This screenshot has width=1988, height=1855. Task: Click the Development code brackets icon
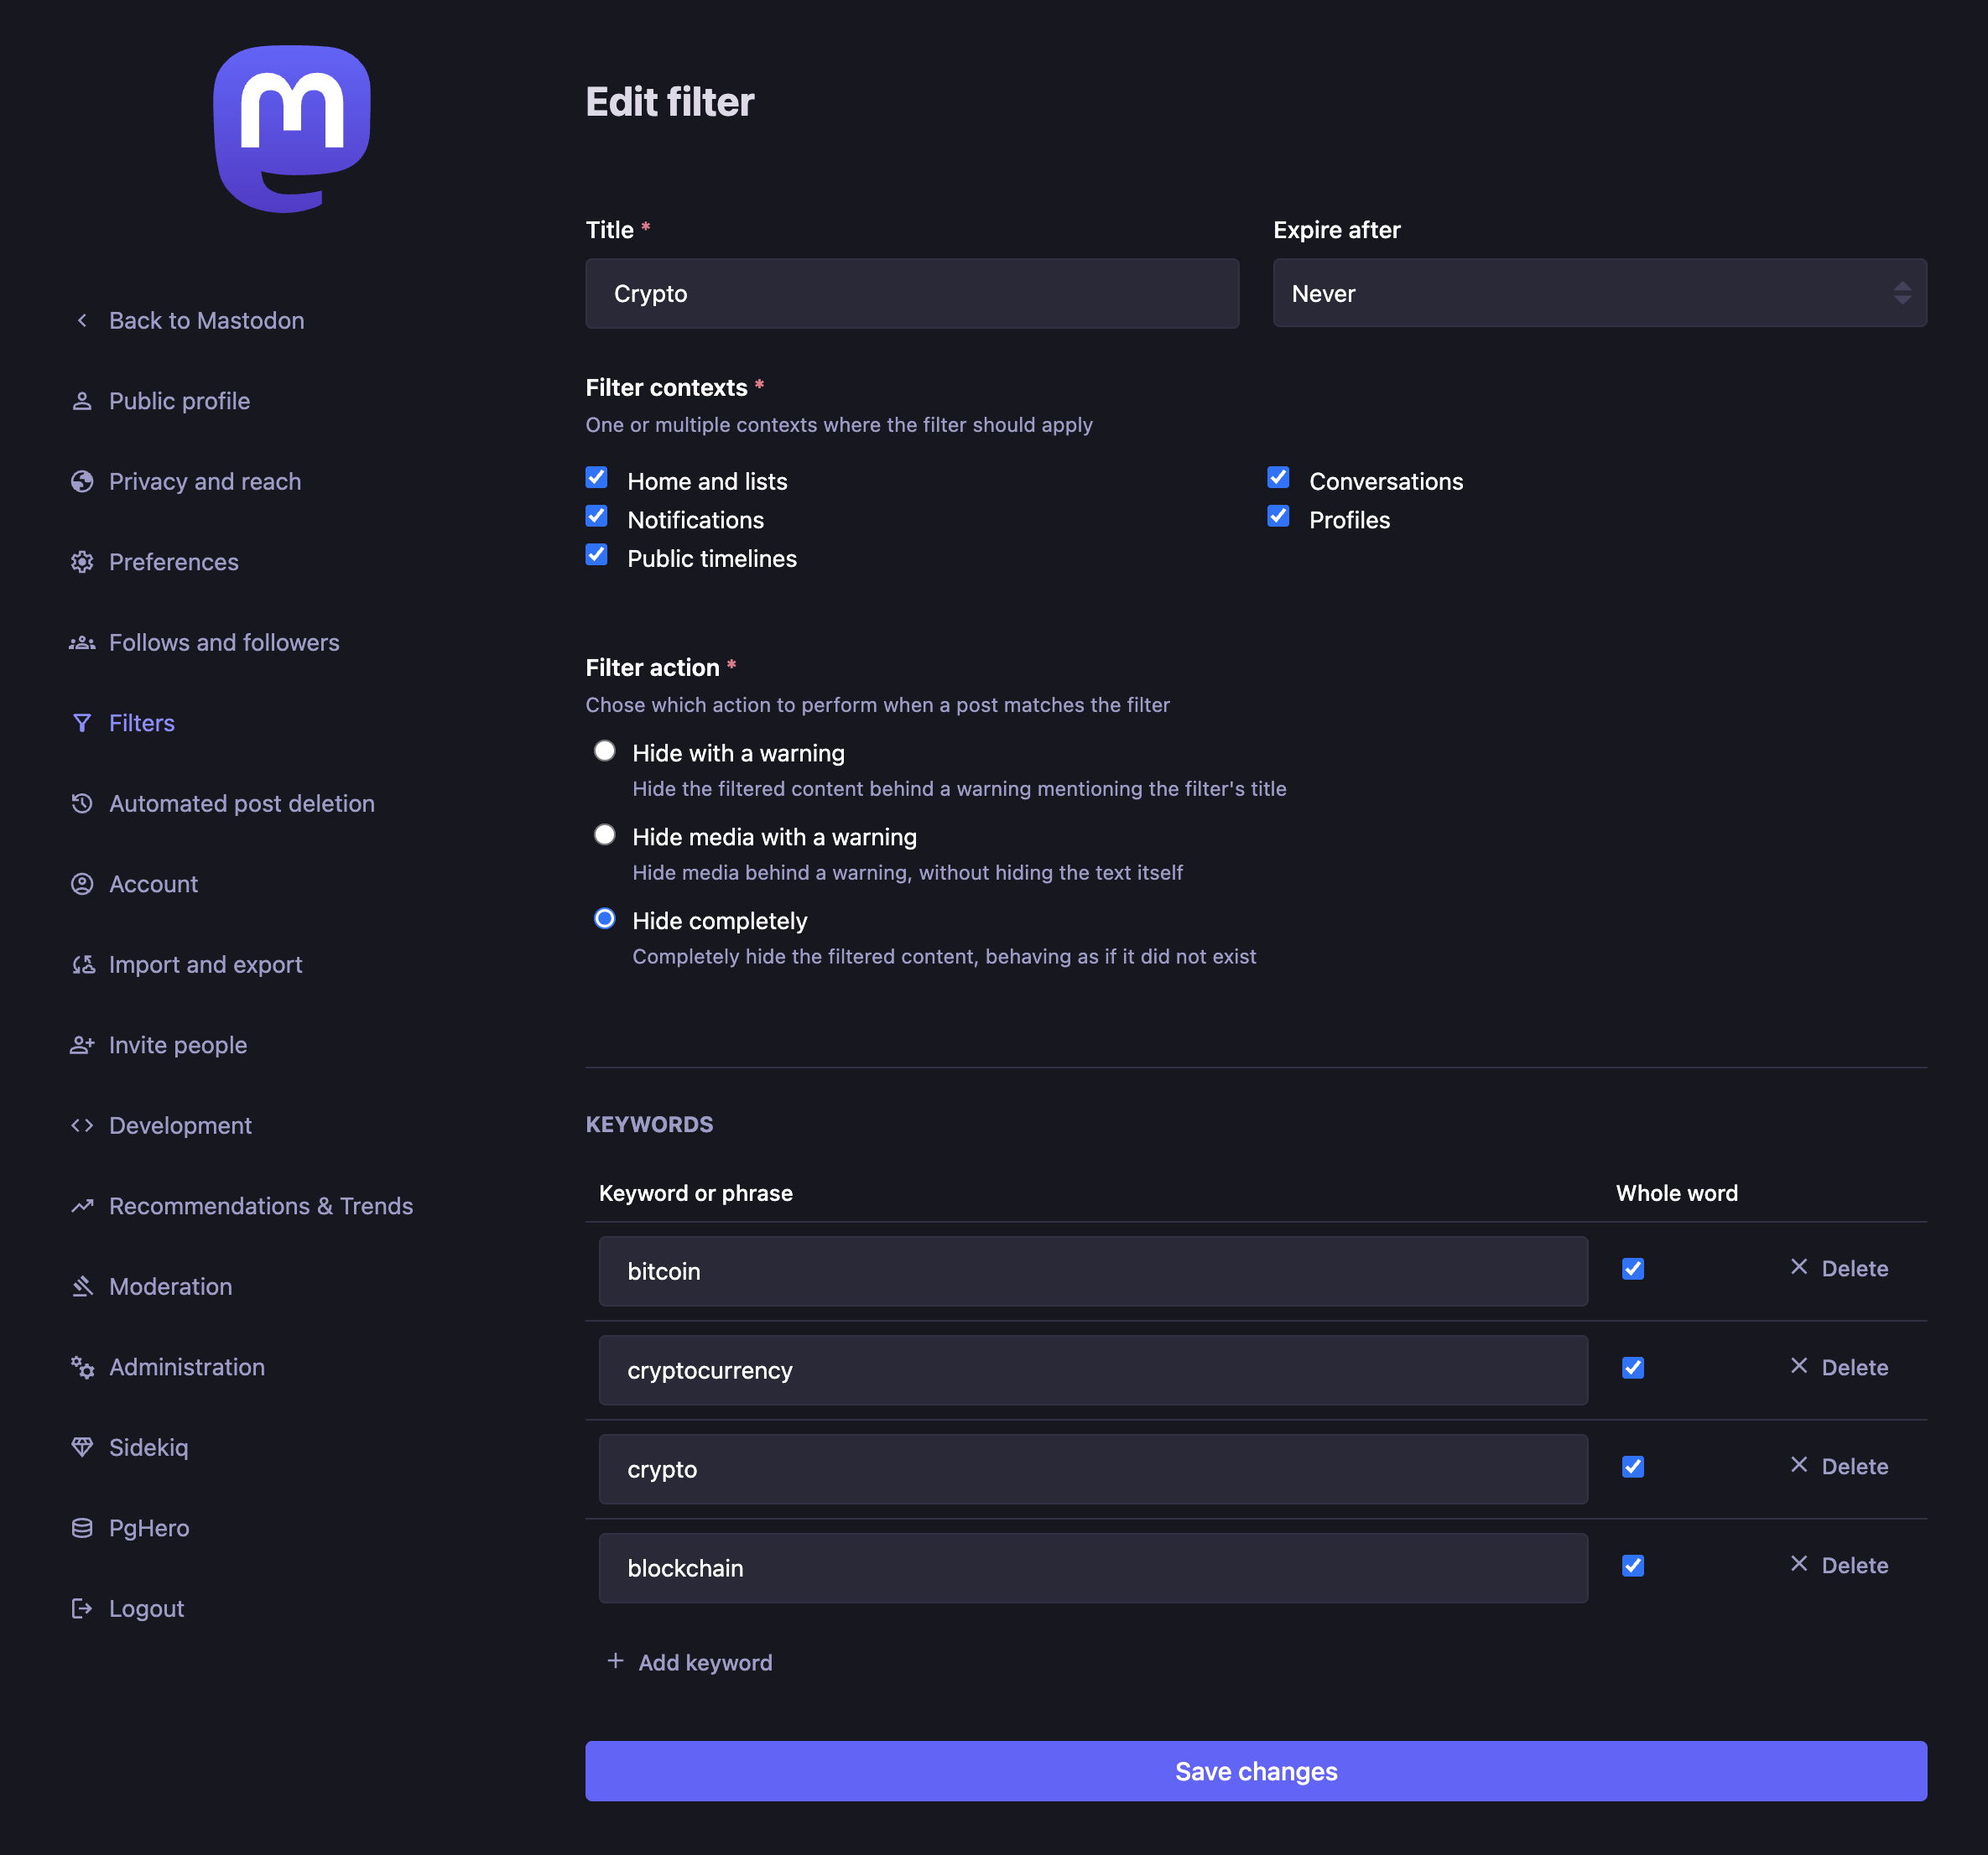[82, 1125]
